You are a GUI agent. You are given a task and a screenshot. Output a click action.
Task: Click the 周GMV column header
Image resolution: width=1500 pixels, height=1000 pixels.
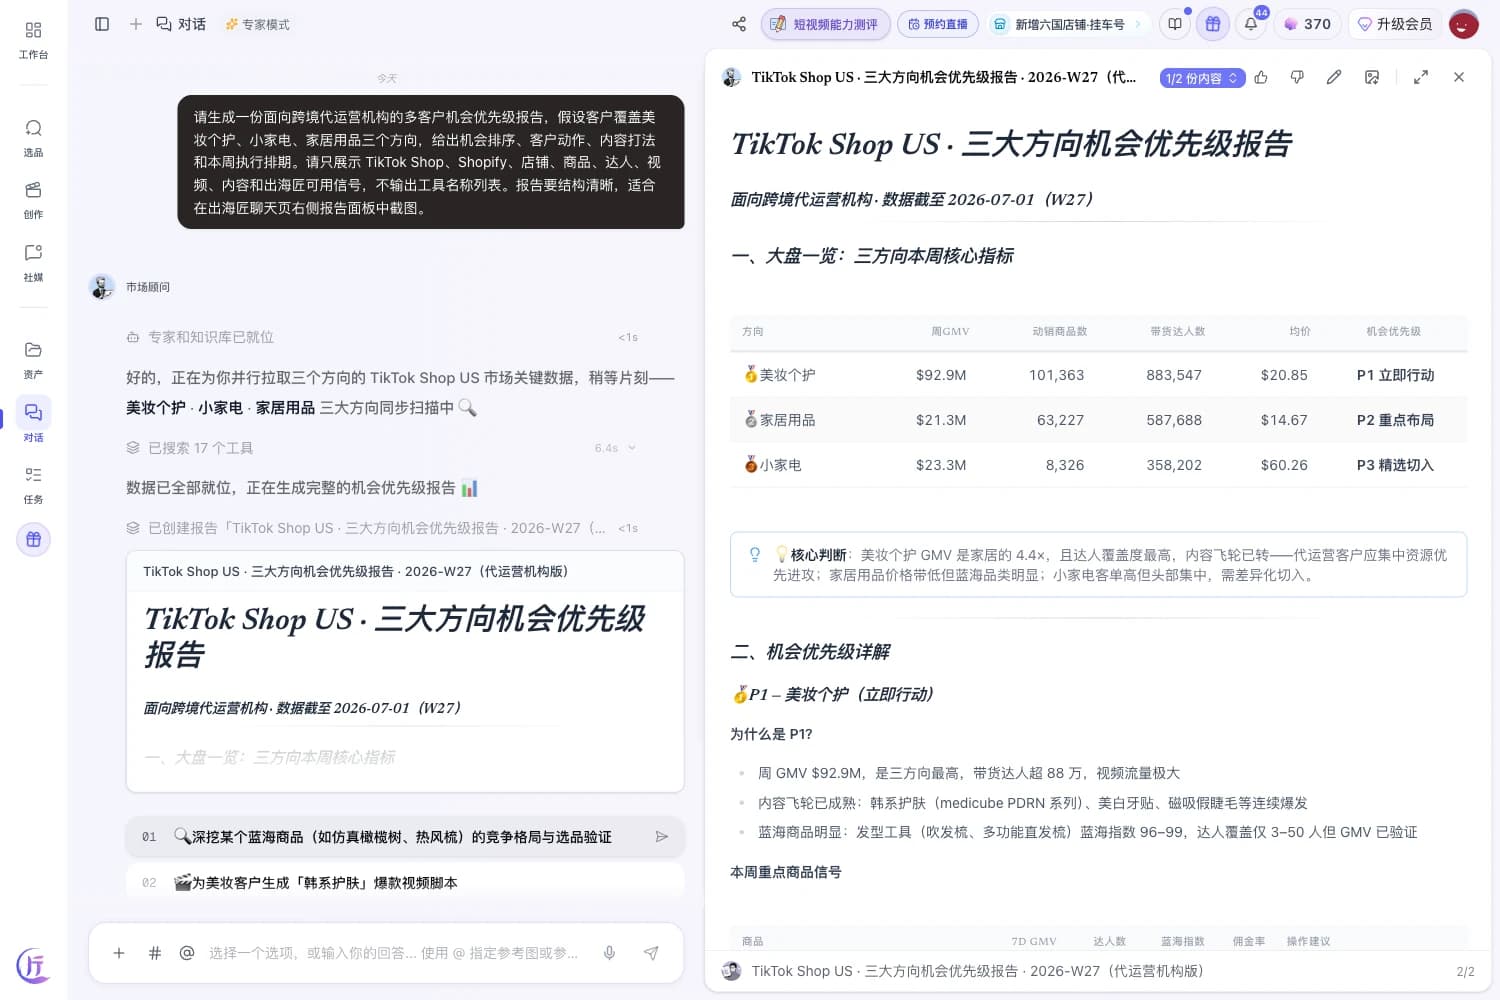coord(950,331)
